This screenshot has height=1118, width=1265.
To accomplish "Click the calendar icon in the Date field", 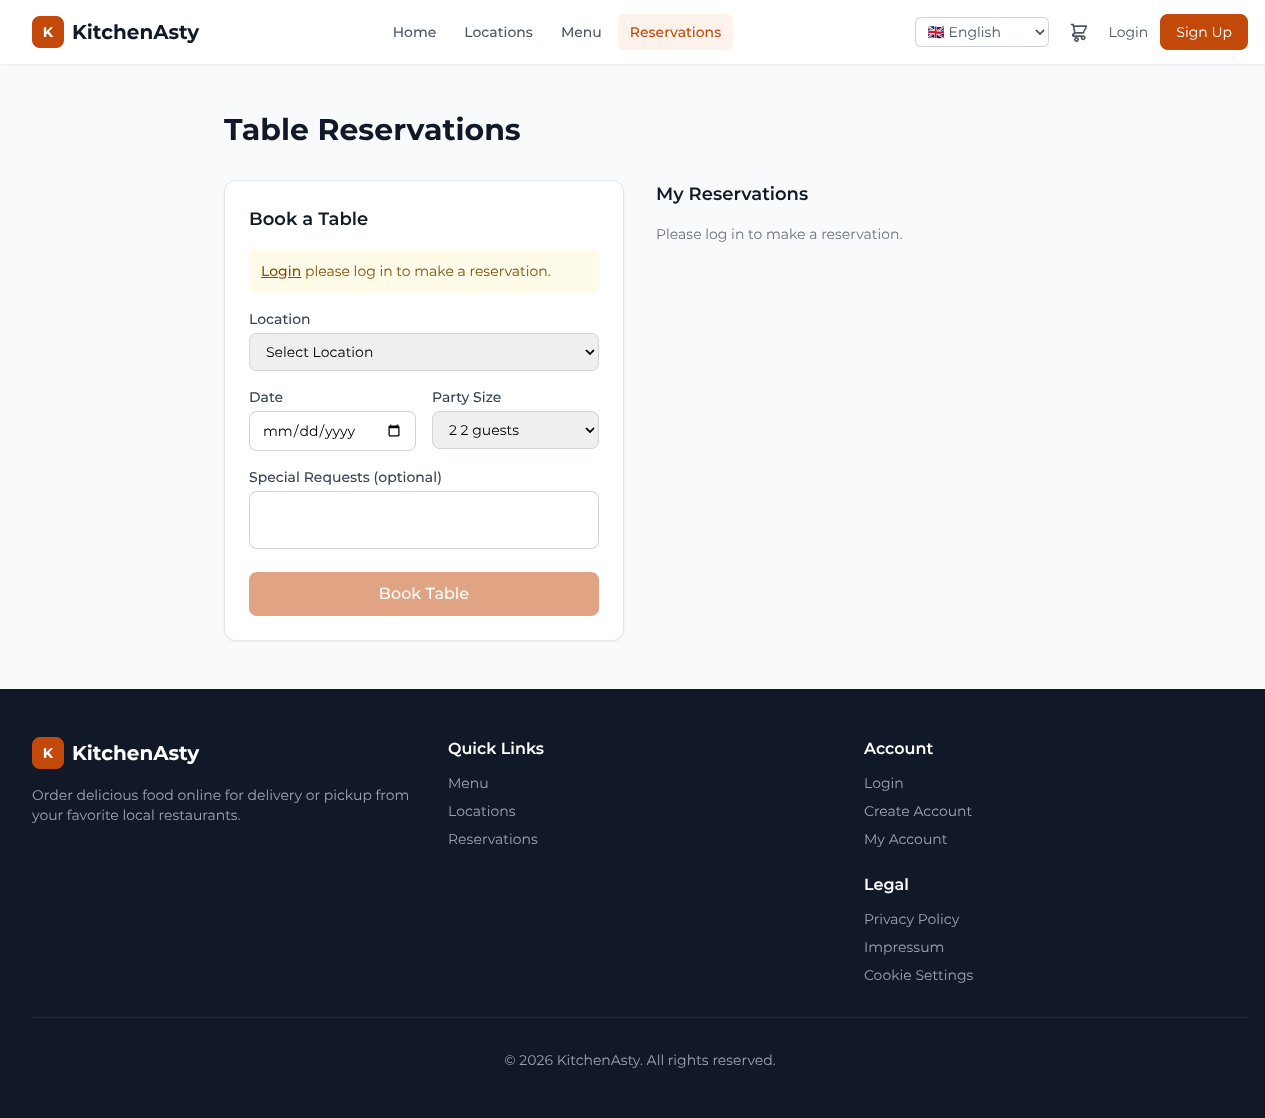I will [x=394, y=430].
